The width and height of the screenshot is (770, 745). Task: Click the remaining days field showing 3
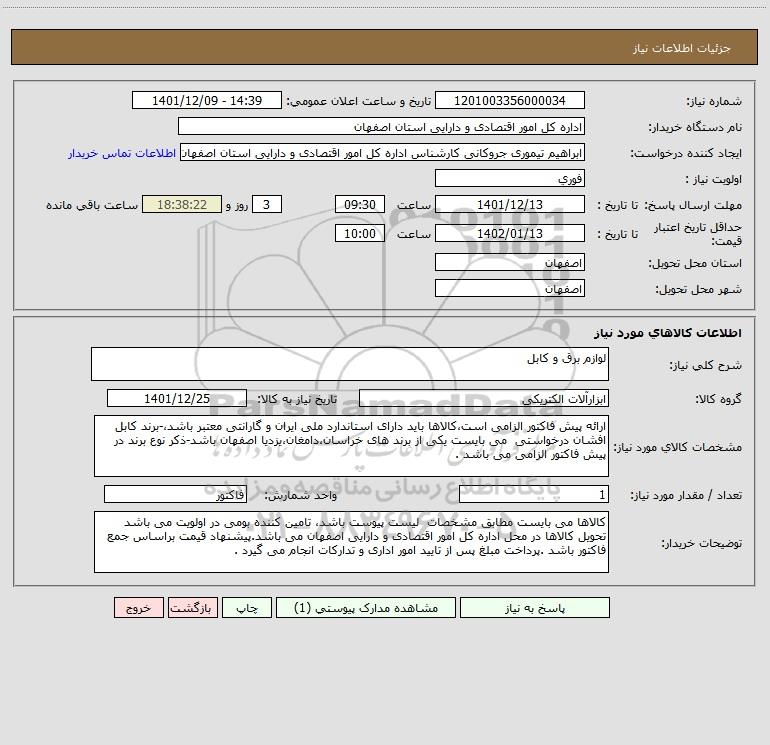point(267,204)
